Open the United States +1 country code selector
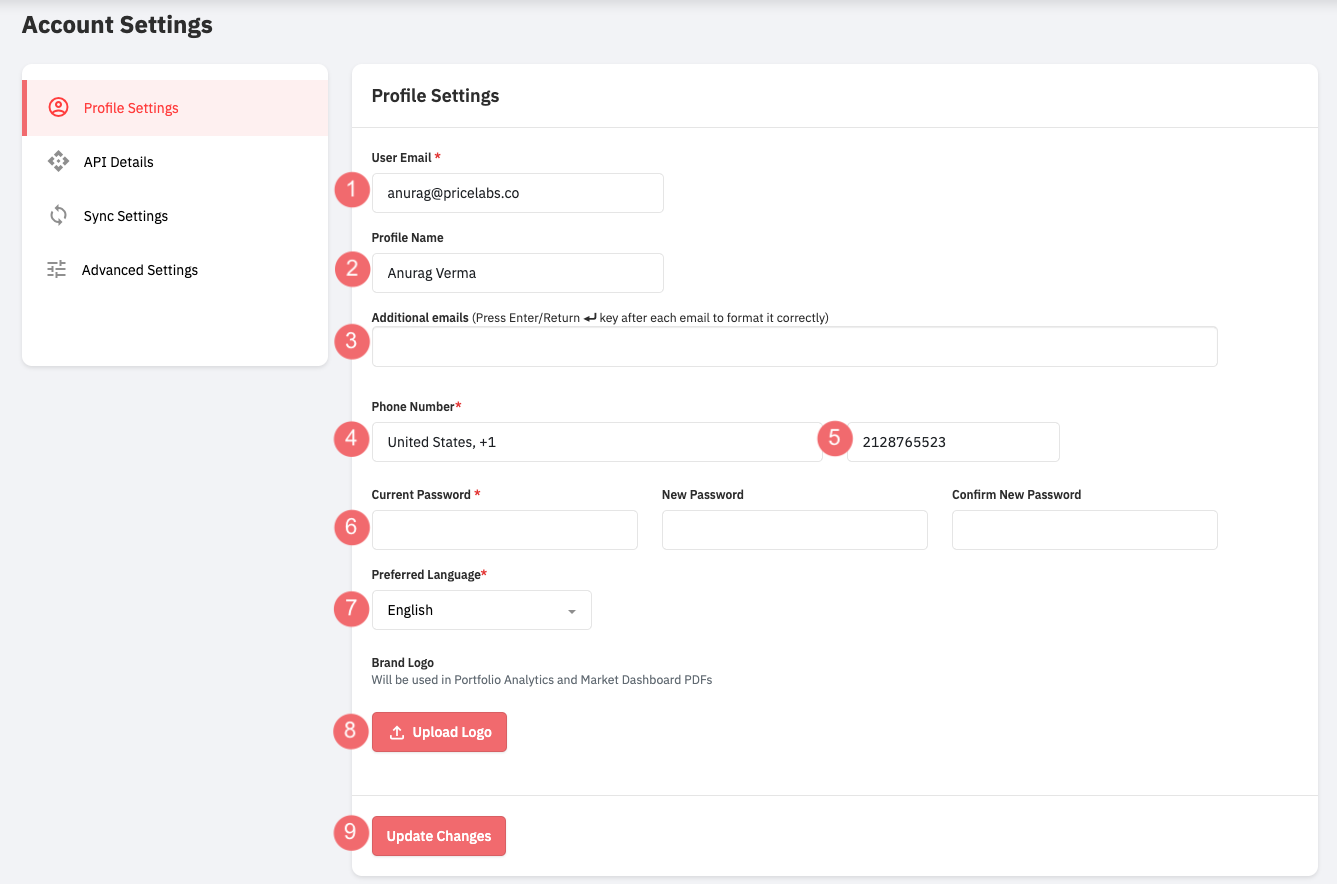The image size is (1337, 884). [596, 442]
